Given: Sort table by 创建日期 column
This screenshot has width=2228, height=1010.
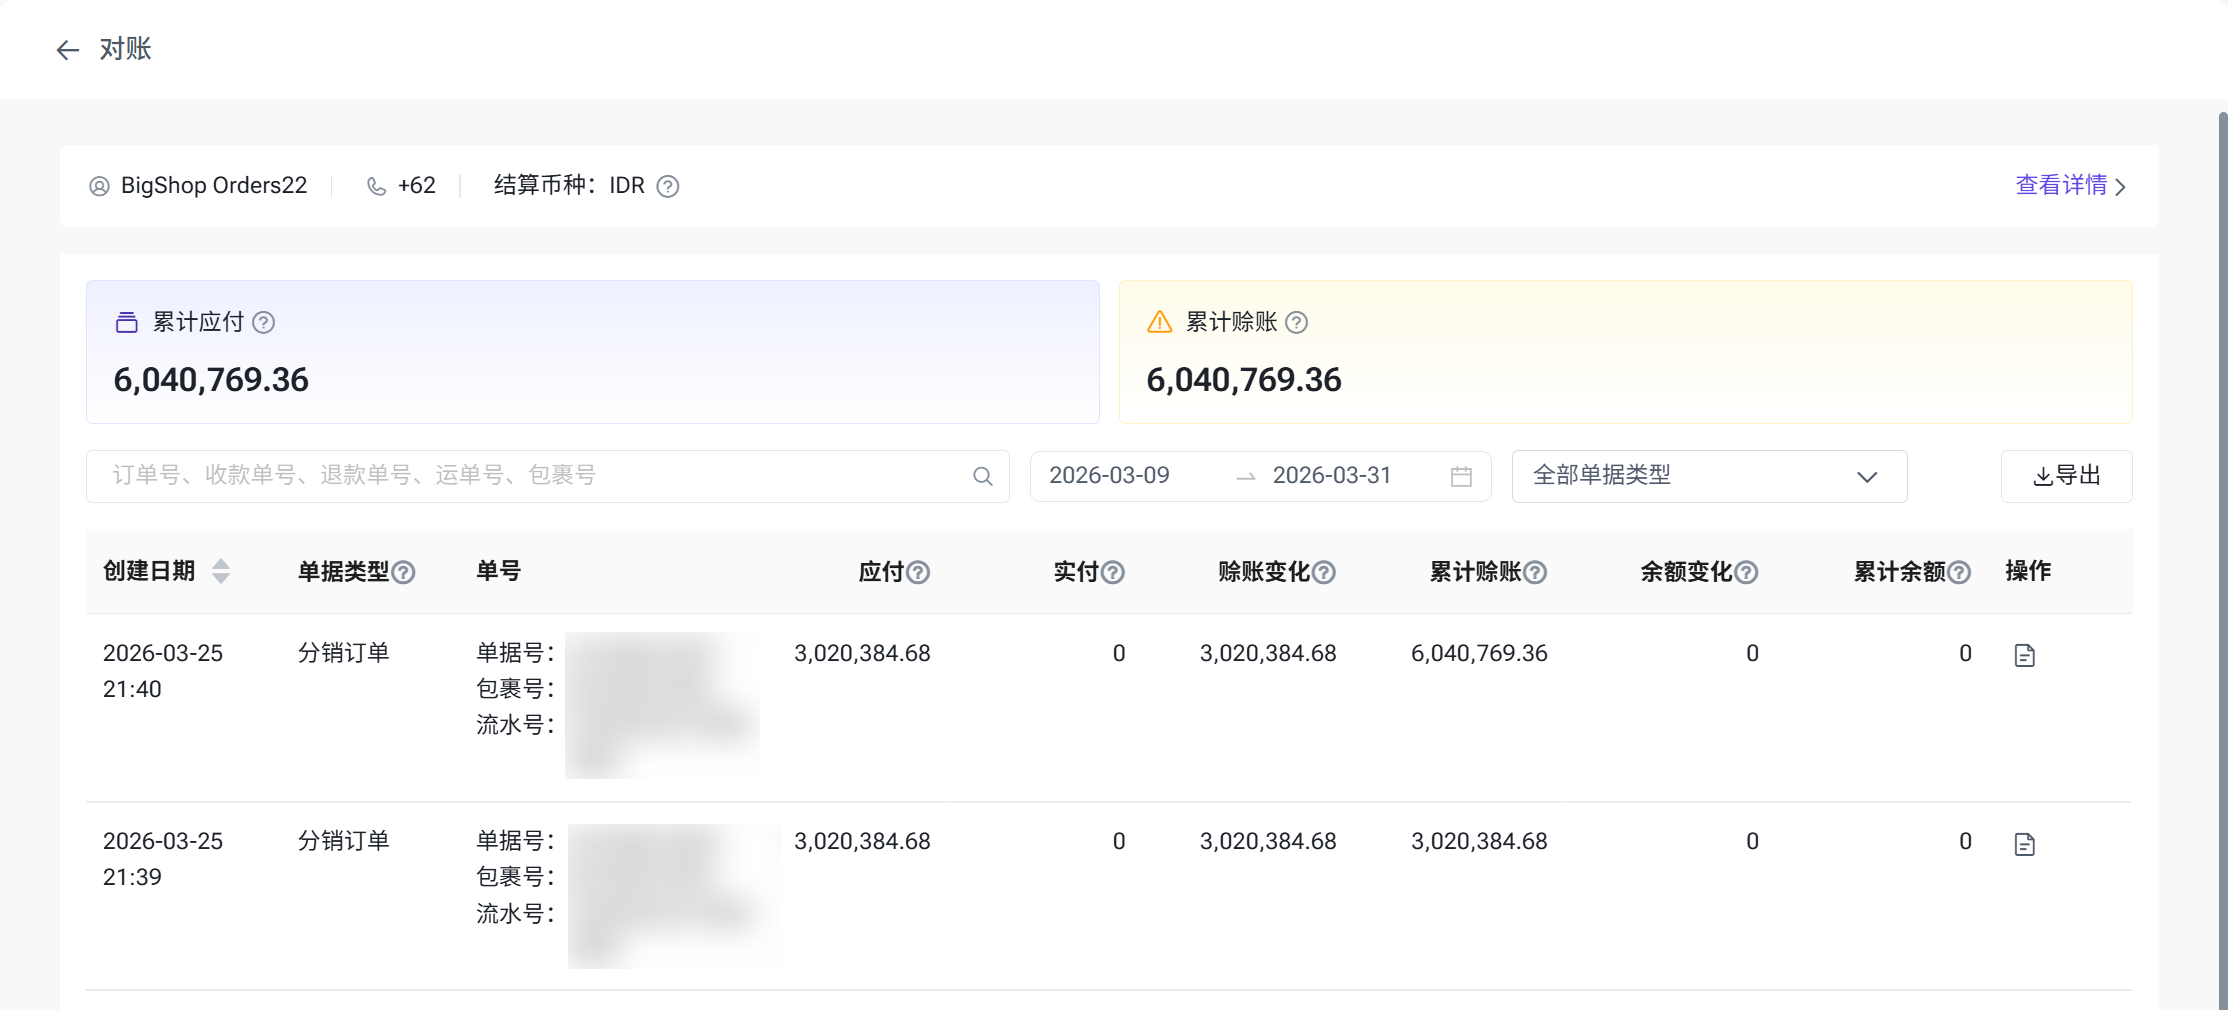Looking at the screenshot, I should (221, 572).
